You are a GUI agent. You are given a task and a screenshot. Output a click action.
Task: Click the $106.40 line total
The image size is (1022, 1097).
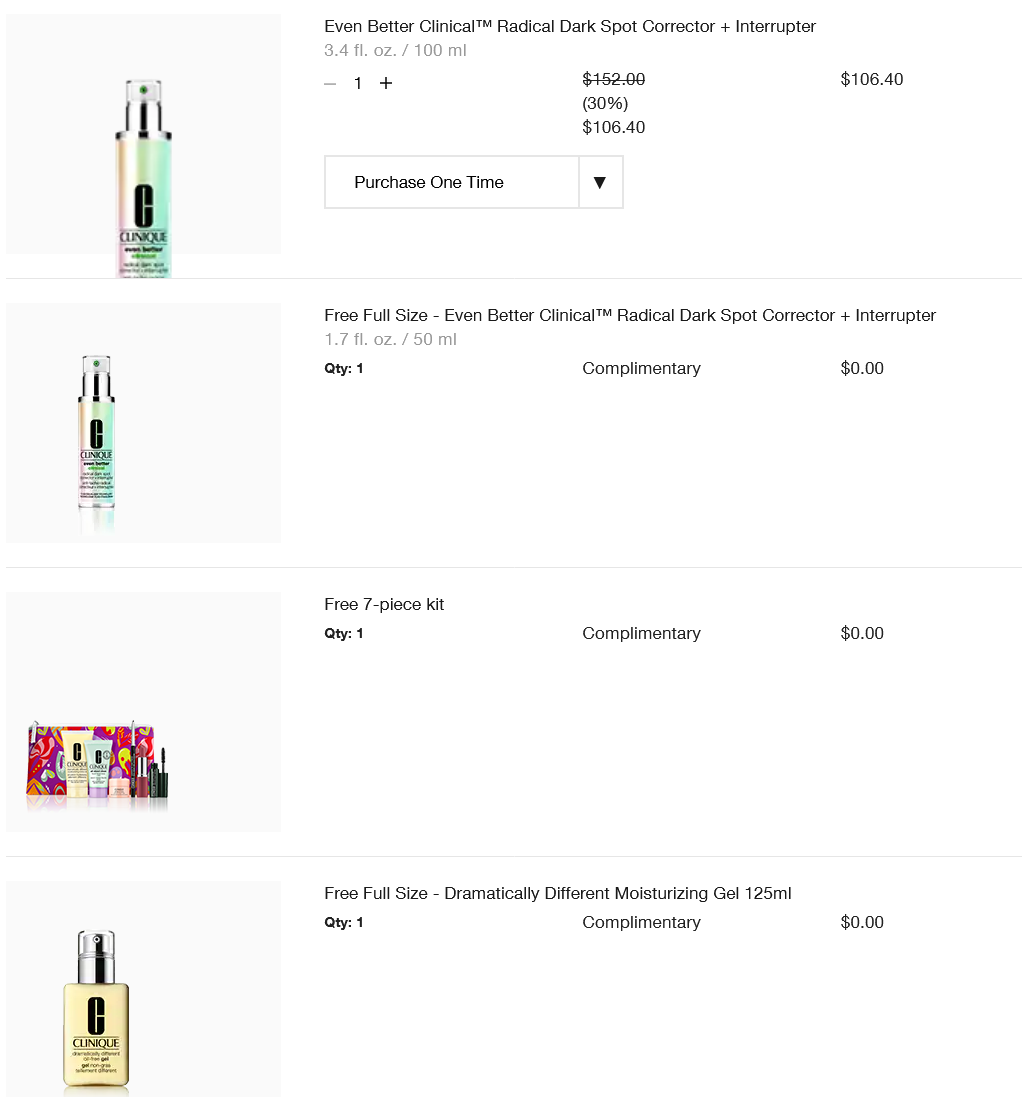pyautogui.click(x=872, y=79)
